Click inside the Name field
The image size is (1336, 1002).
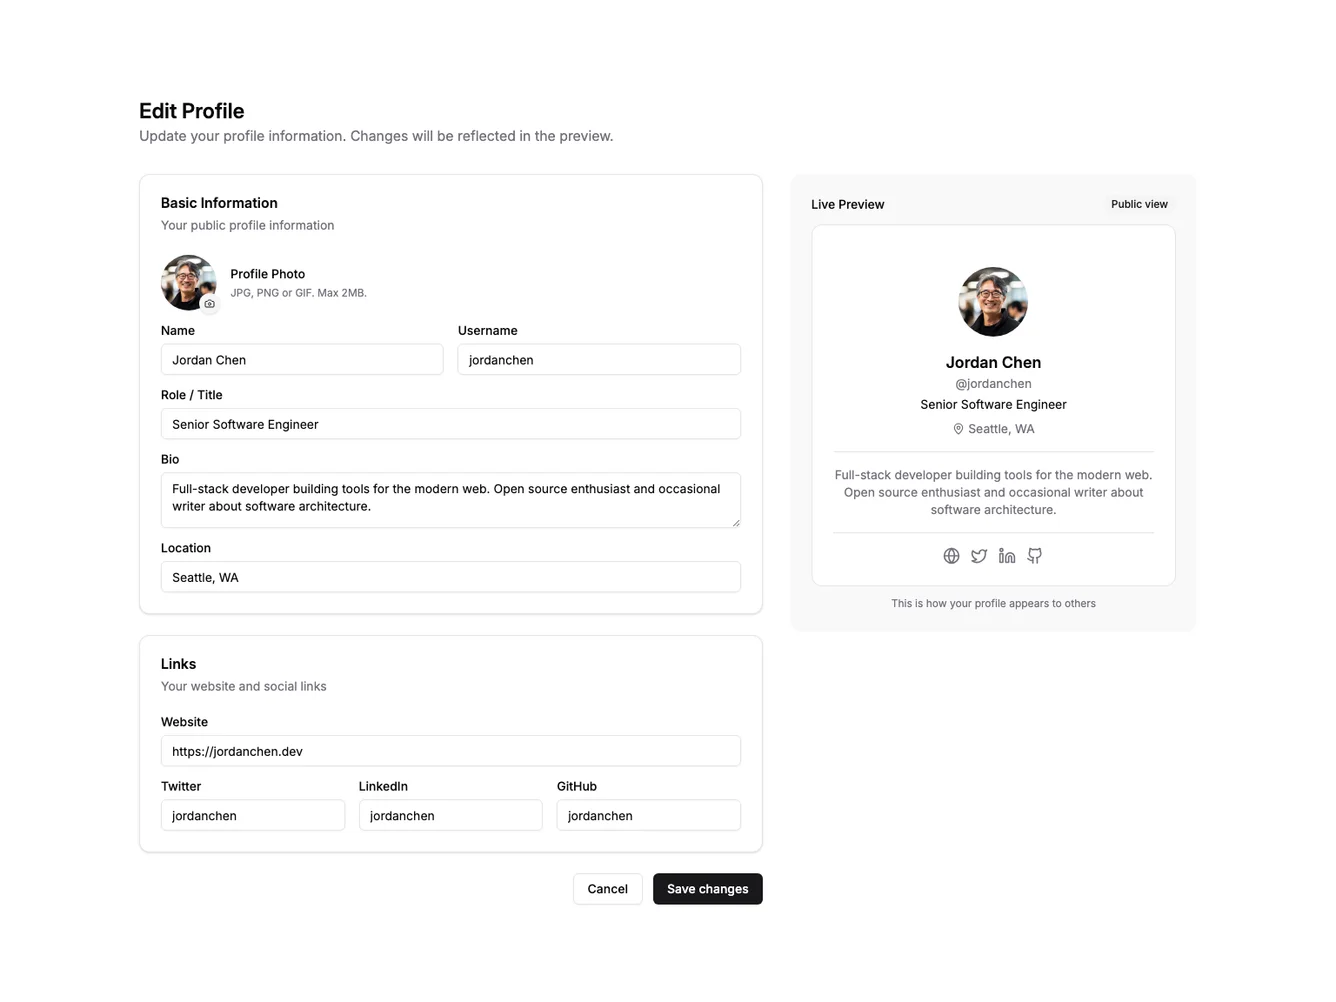point(302,359)
